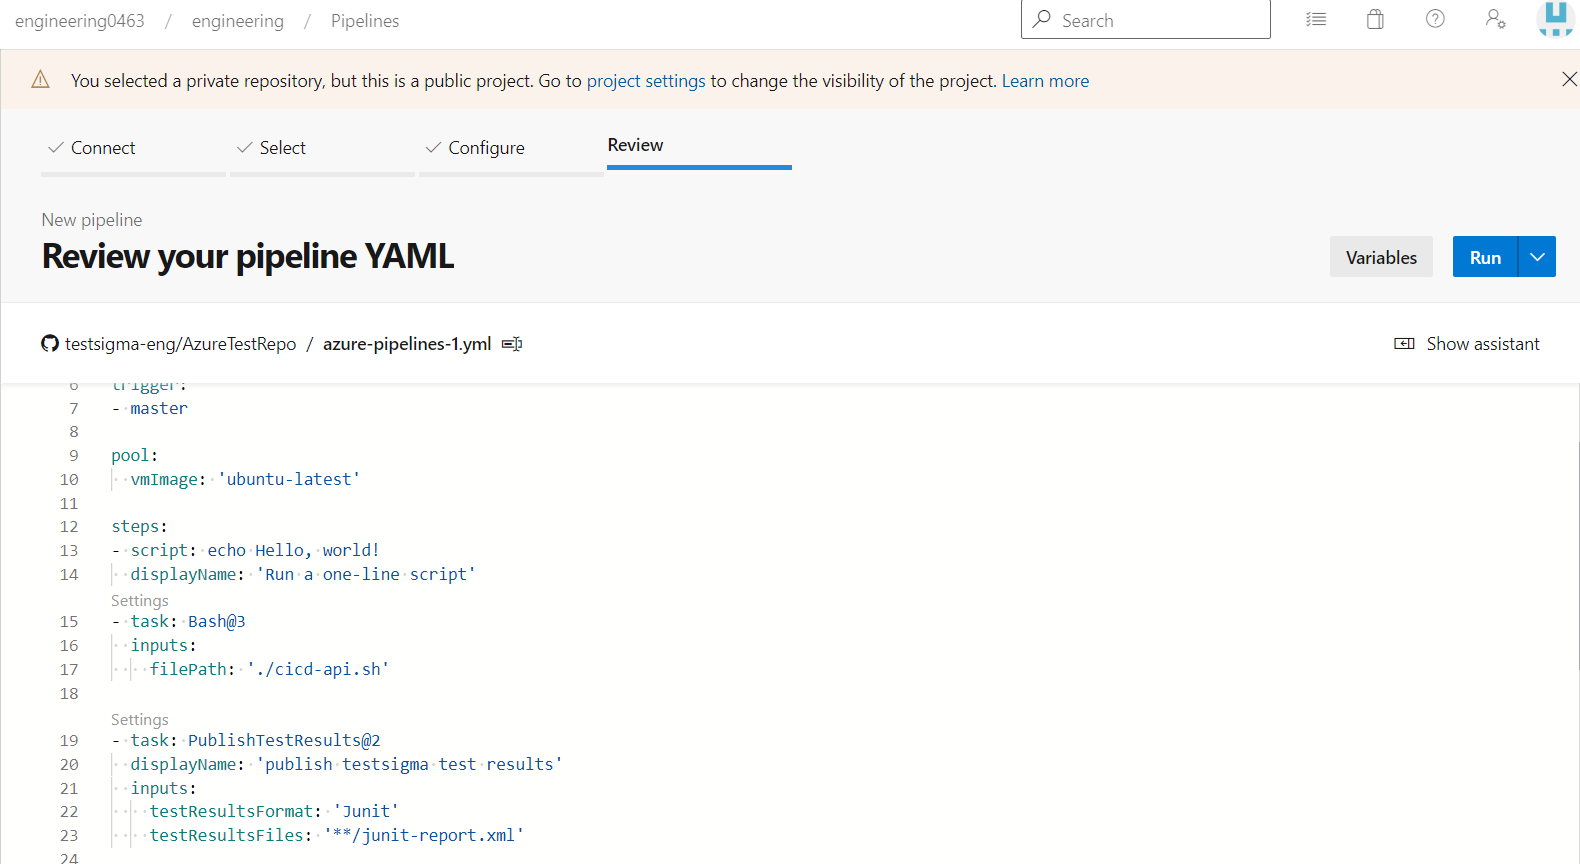Open the User settings icon

coord(1495,19)
